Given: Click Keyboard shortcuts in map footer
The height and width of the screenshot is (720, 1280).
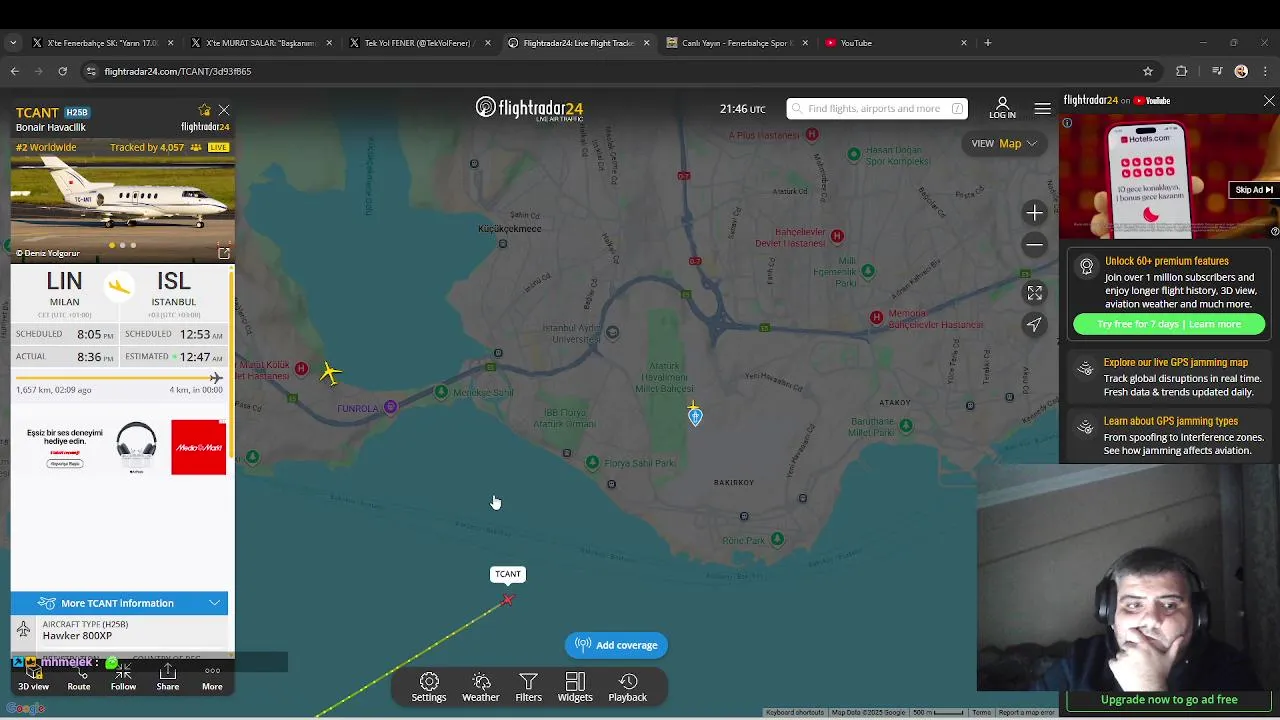Looking at the screenshot, I should tap(795, 712).
